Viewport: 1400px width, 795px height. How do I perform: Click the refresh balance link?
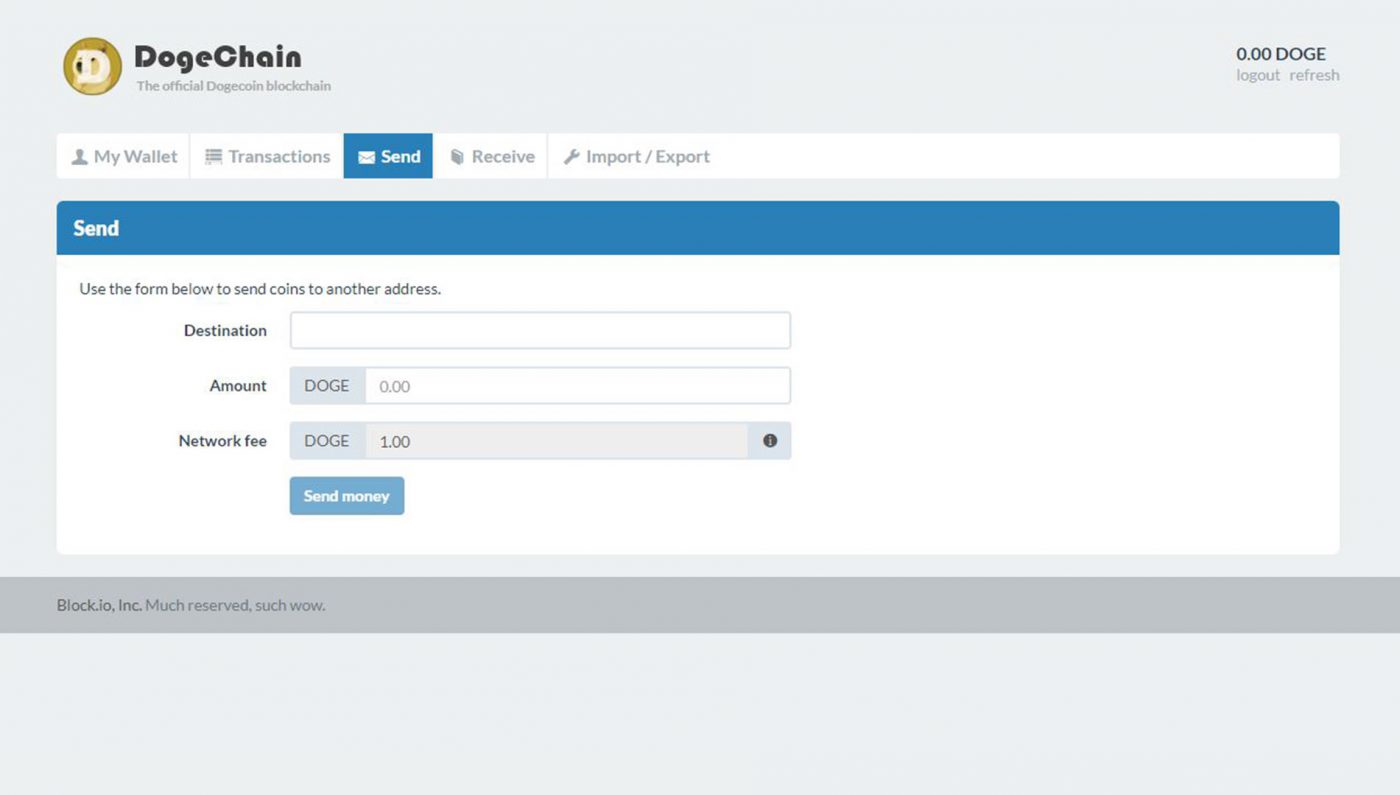1314,75
